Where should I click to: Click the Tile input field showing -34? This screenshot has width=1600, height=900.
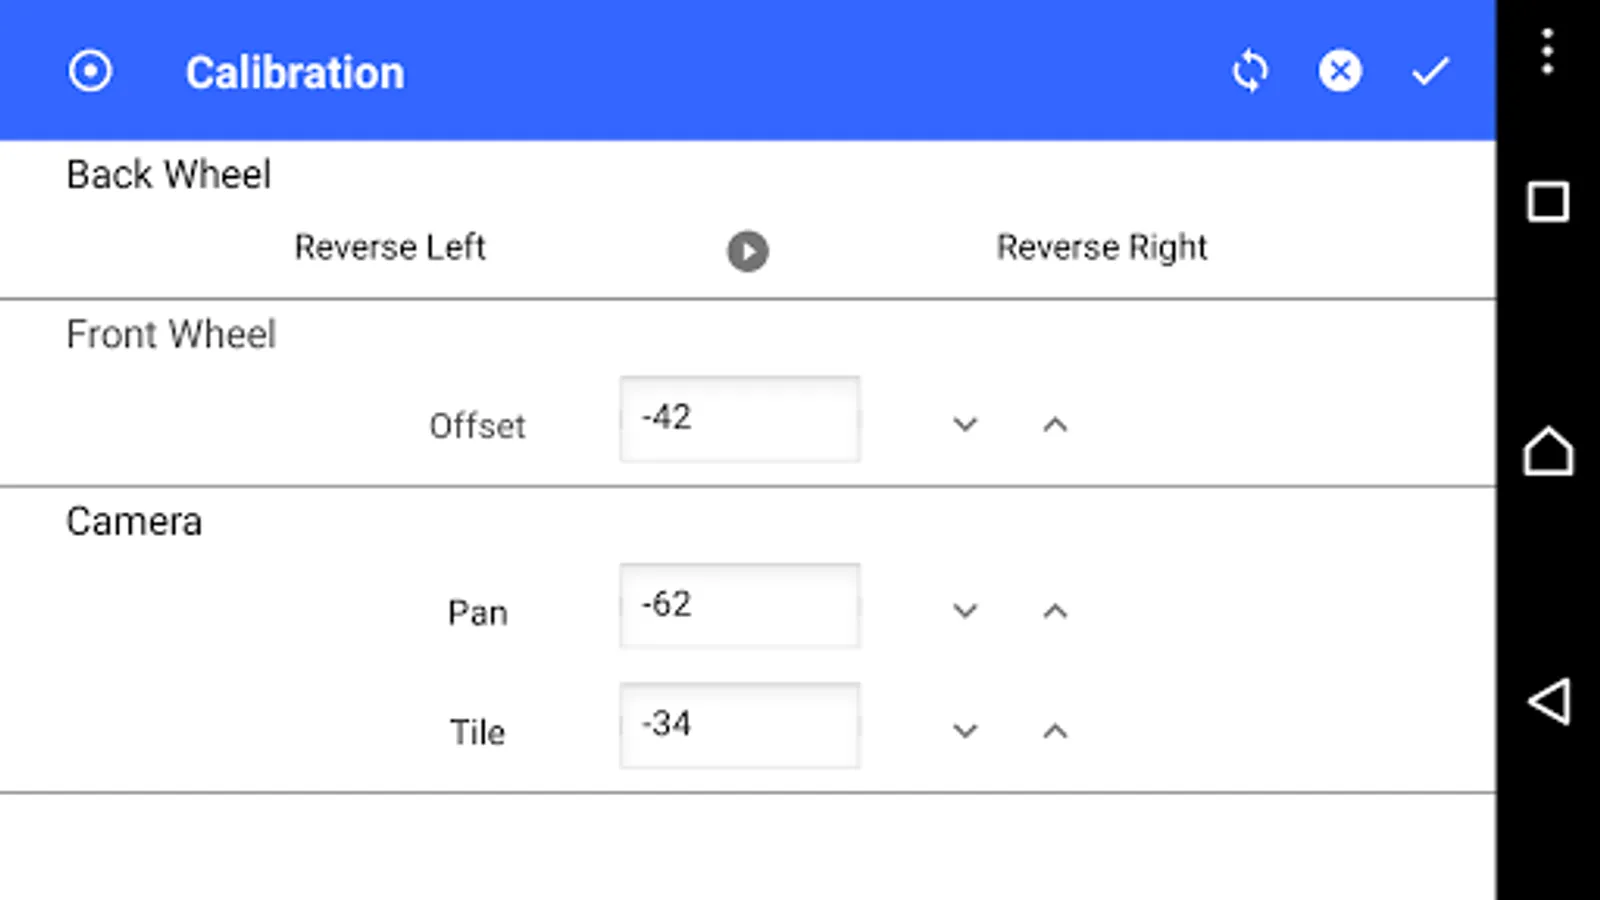click(740, 725)
